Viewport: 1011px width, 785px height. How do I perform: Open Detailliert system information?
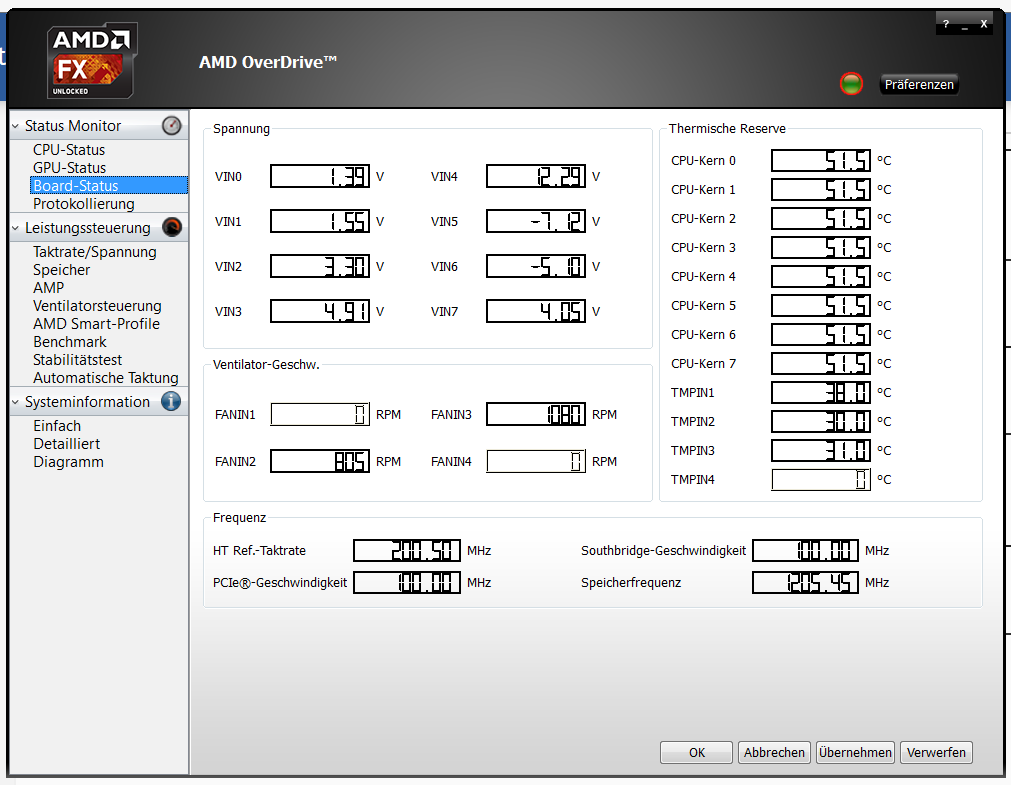pos(66,444)
